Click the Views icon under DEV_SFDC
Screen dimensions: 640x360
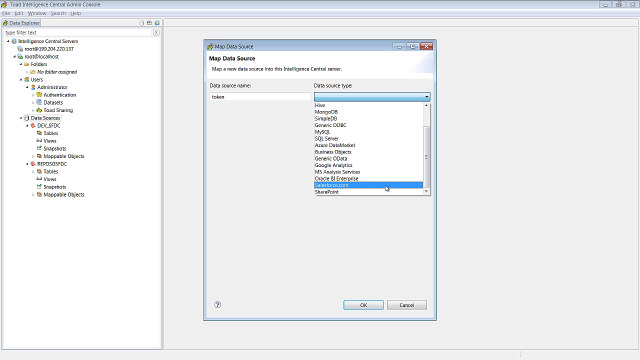tap(39, 141)
